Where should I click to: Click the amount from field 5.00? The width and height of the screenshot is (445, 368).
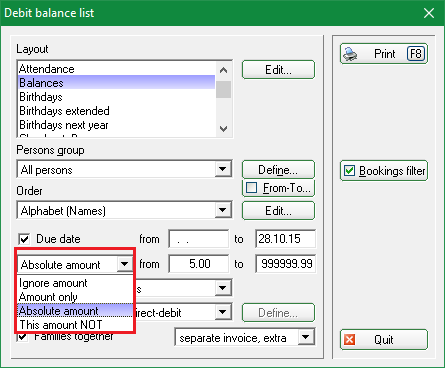(x=199, y=264)
